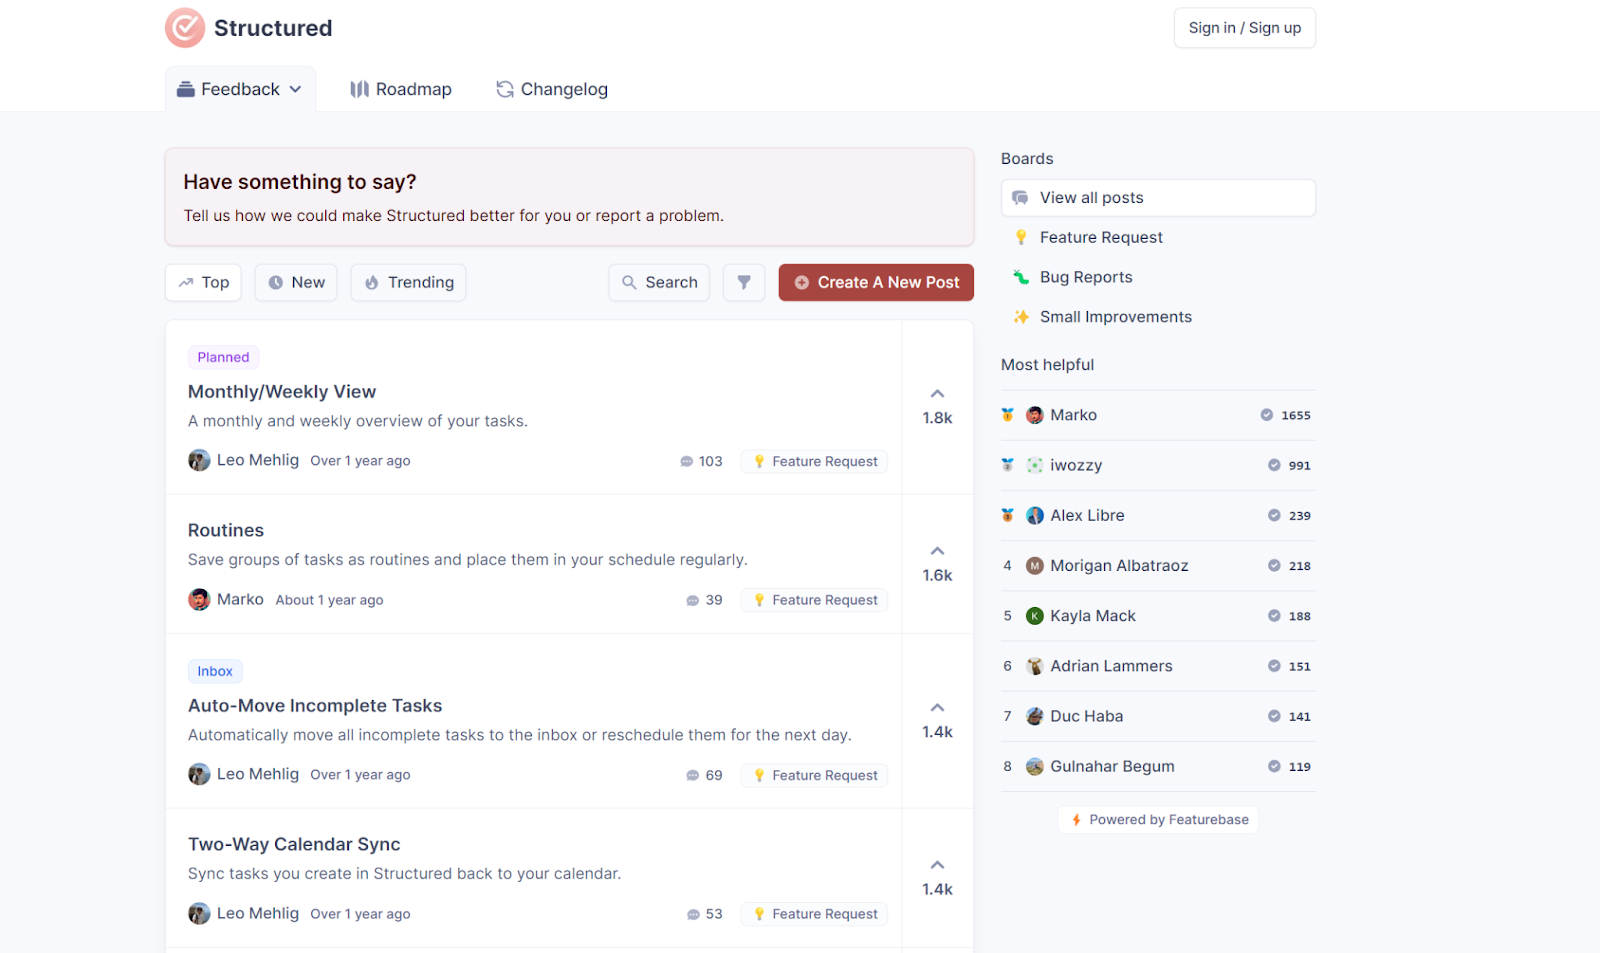The width and height of the screenshot is (1600, 953).
Task: Click Leo Mehlig avatar on Auto-Move post
Action: (x=199, y=774)
